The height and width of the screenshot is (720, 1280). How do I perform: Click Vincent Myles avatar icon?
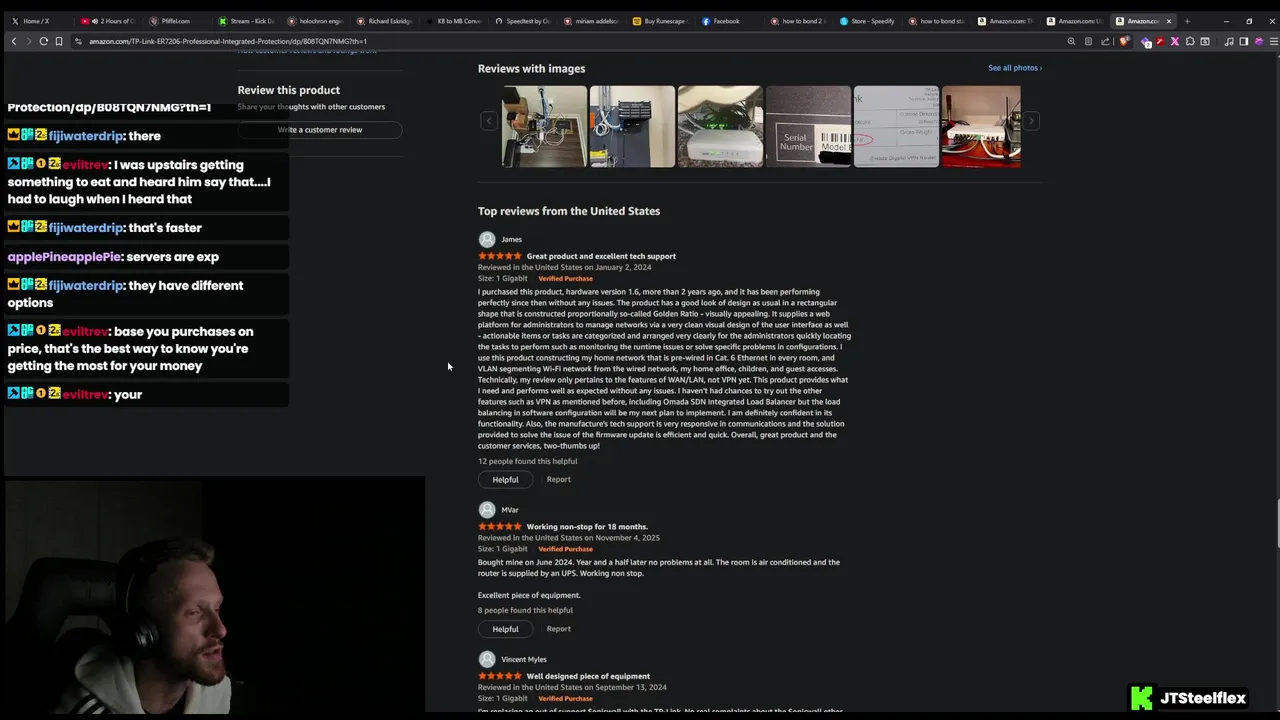point(487,659)
